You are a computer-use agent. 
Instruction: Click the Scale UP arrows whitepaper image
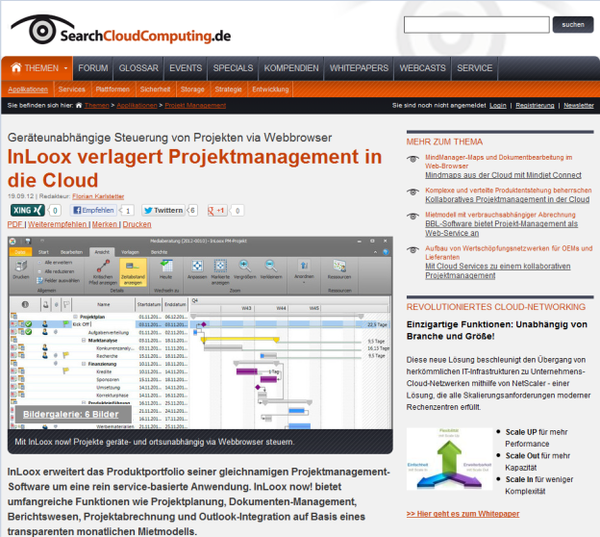point(449,459)
